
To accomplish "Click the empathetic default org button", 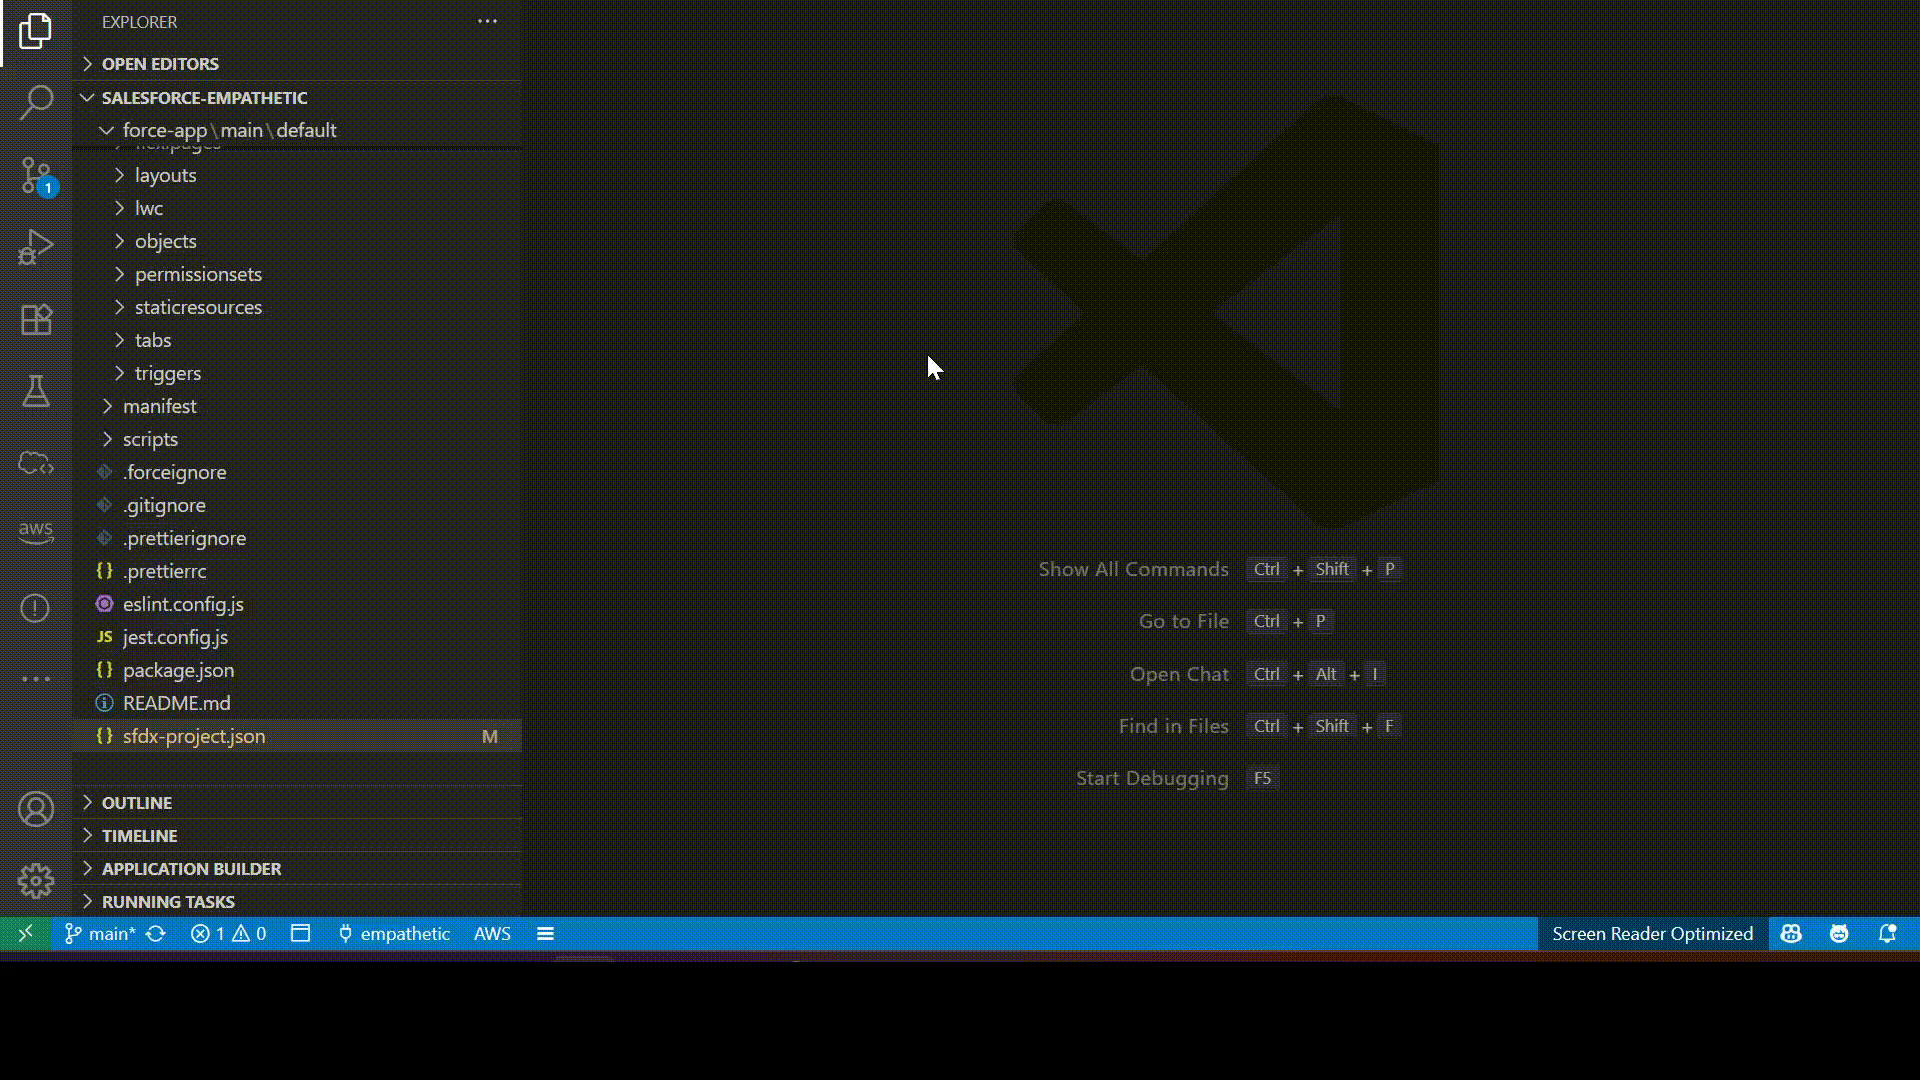I will click(394, 934).
